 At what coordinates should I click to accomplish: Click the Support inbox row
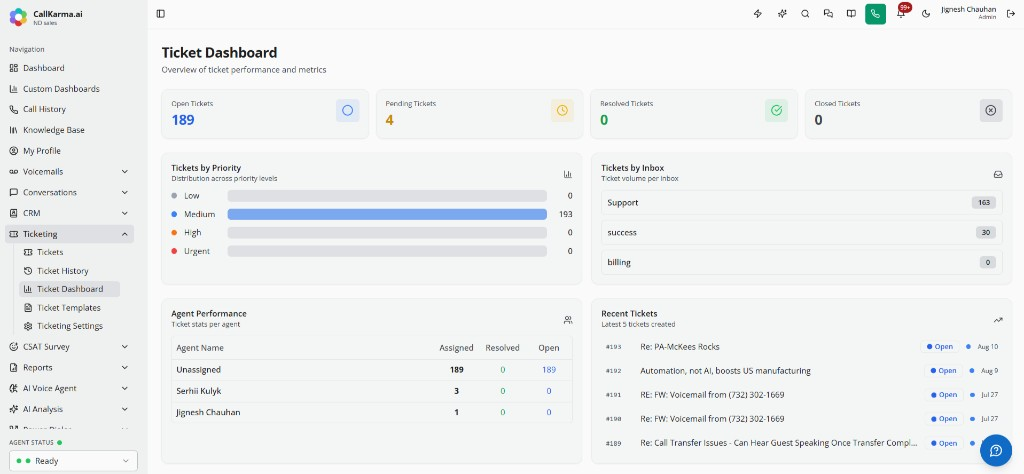tap(801, 202)
